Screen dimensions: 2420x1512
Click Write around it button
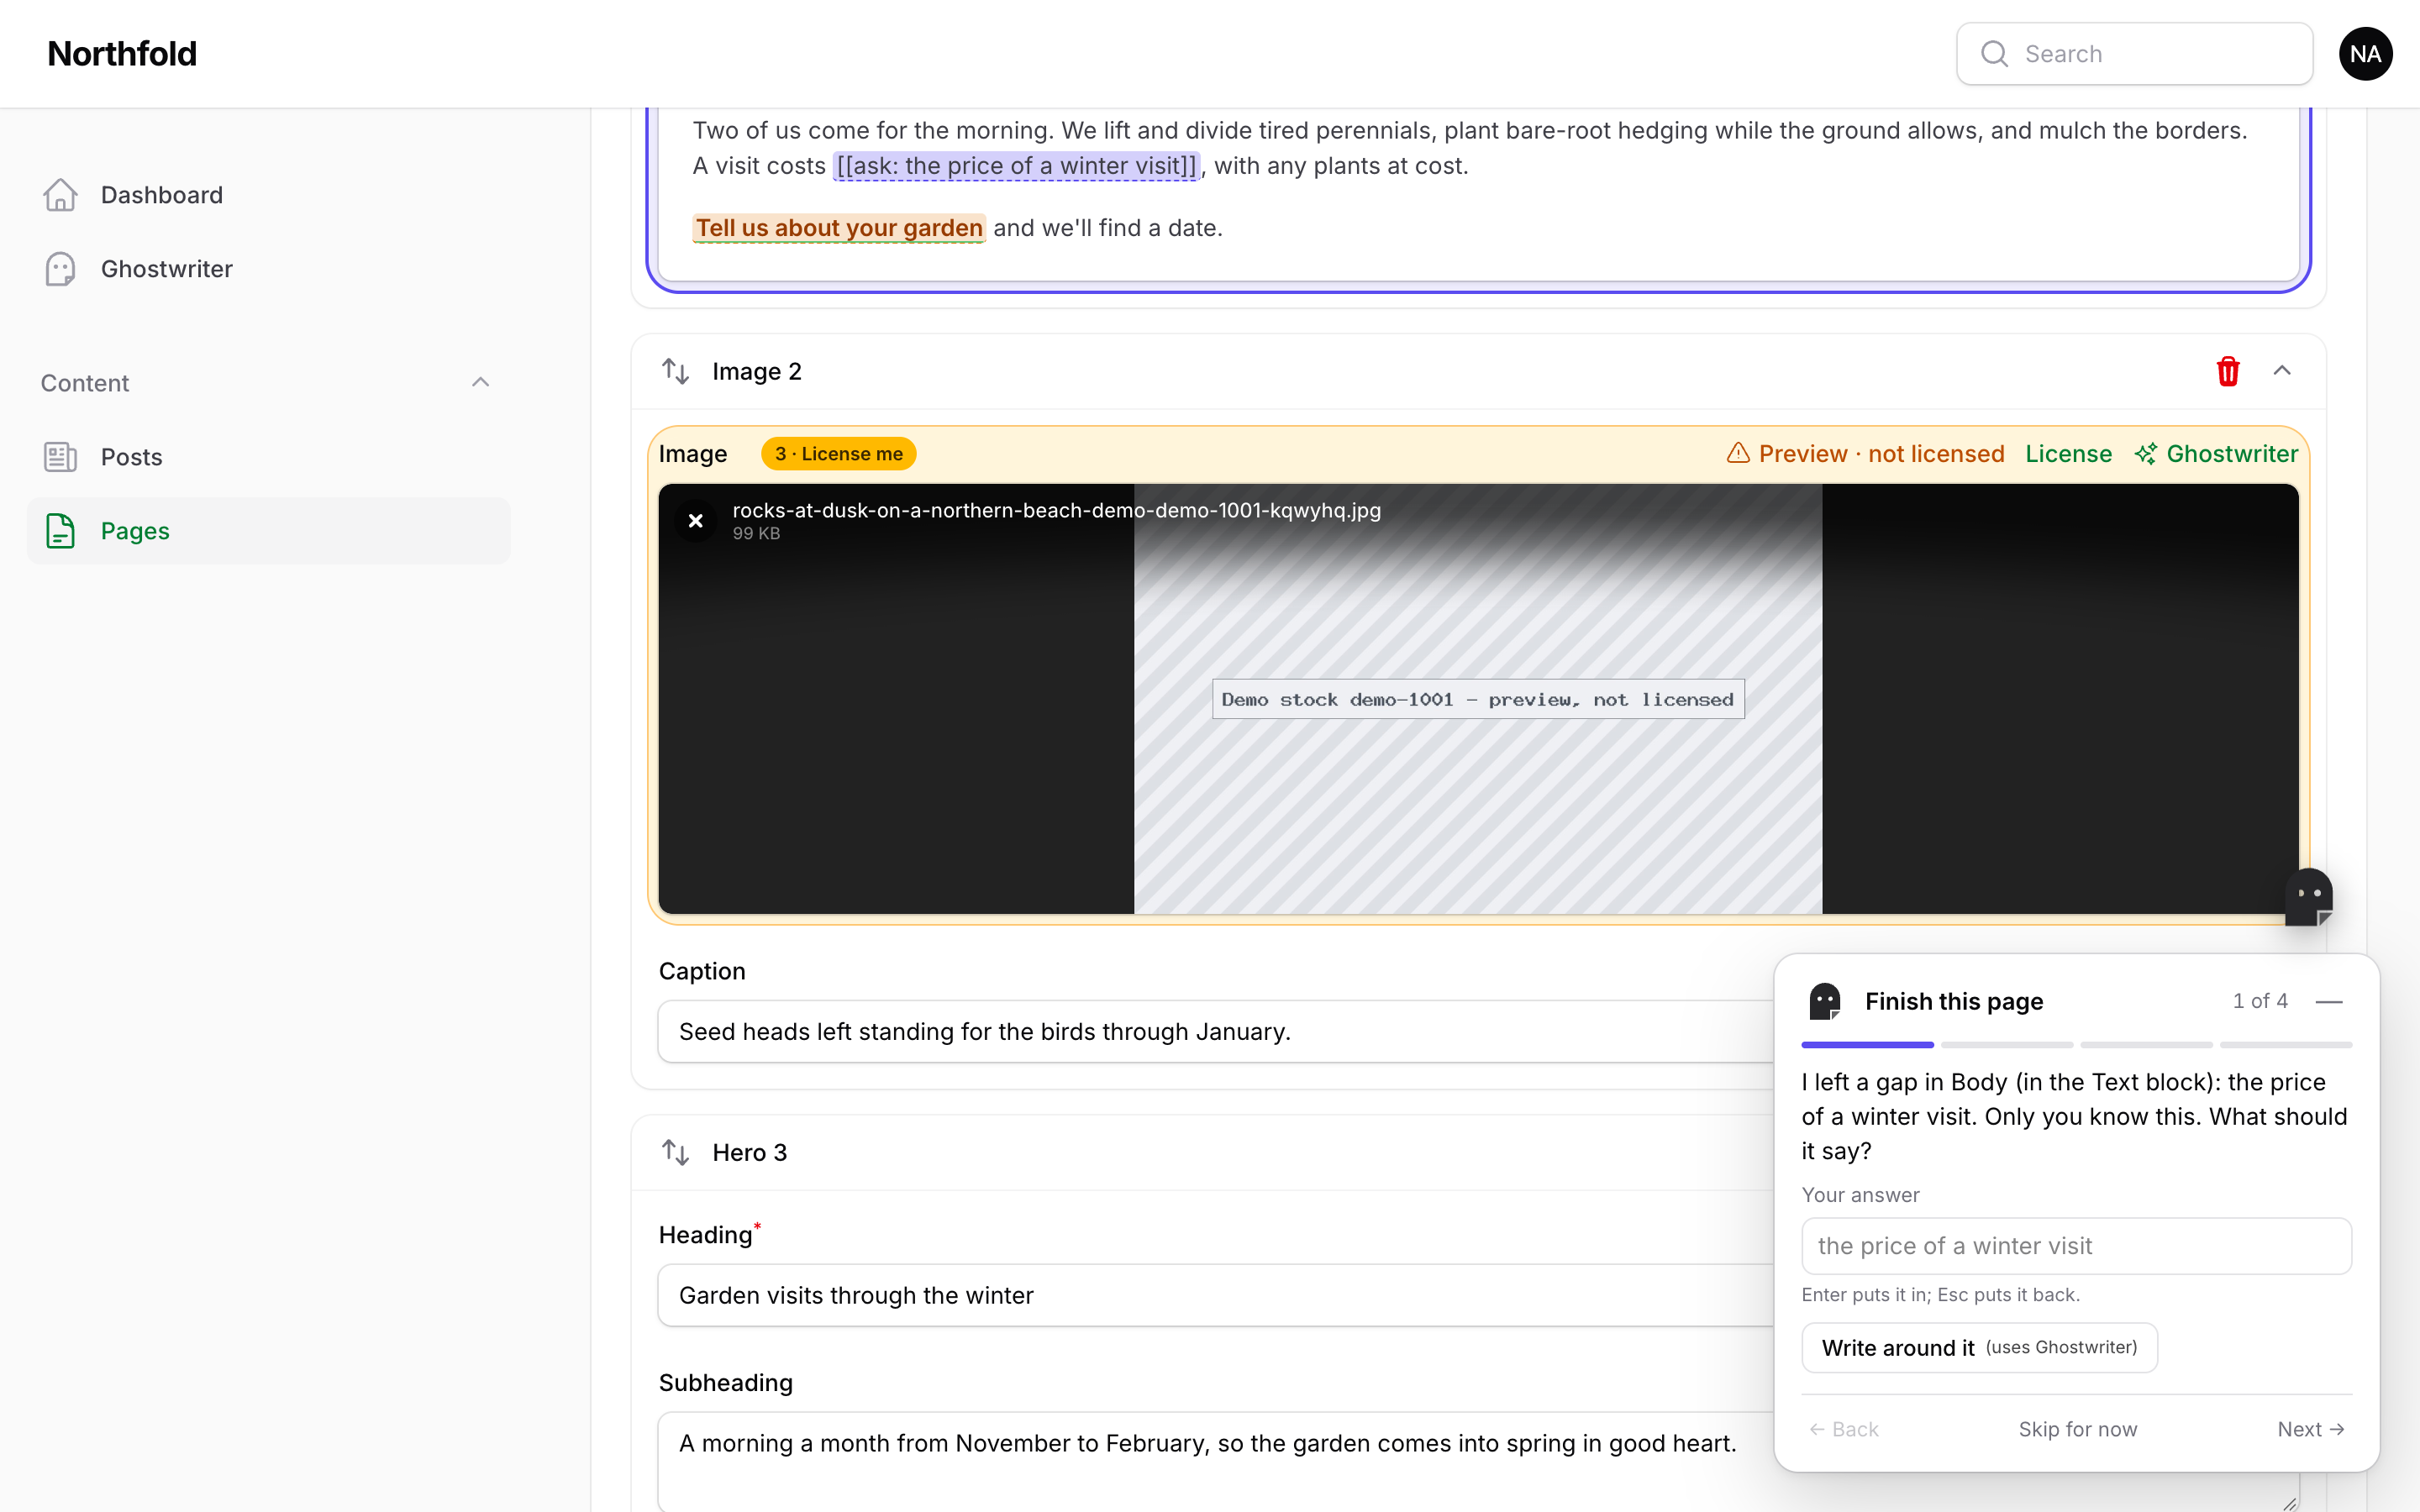pos(1979,1348)
